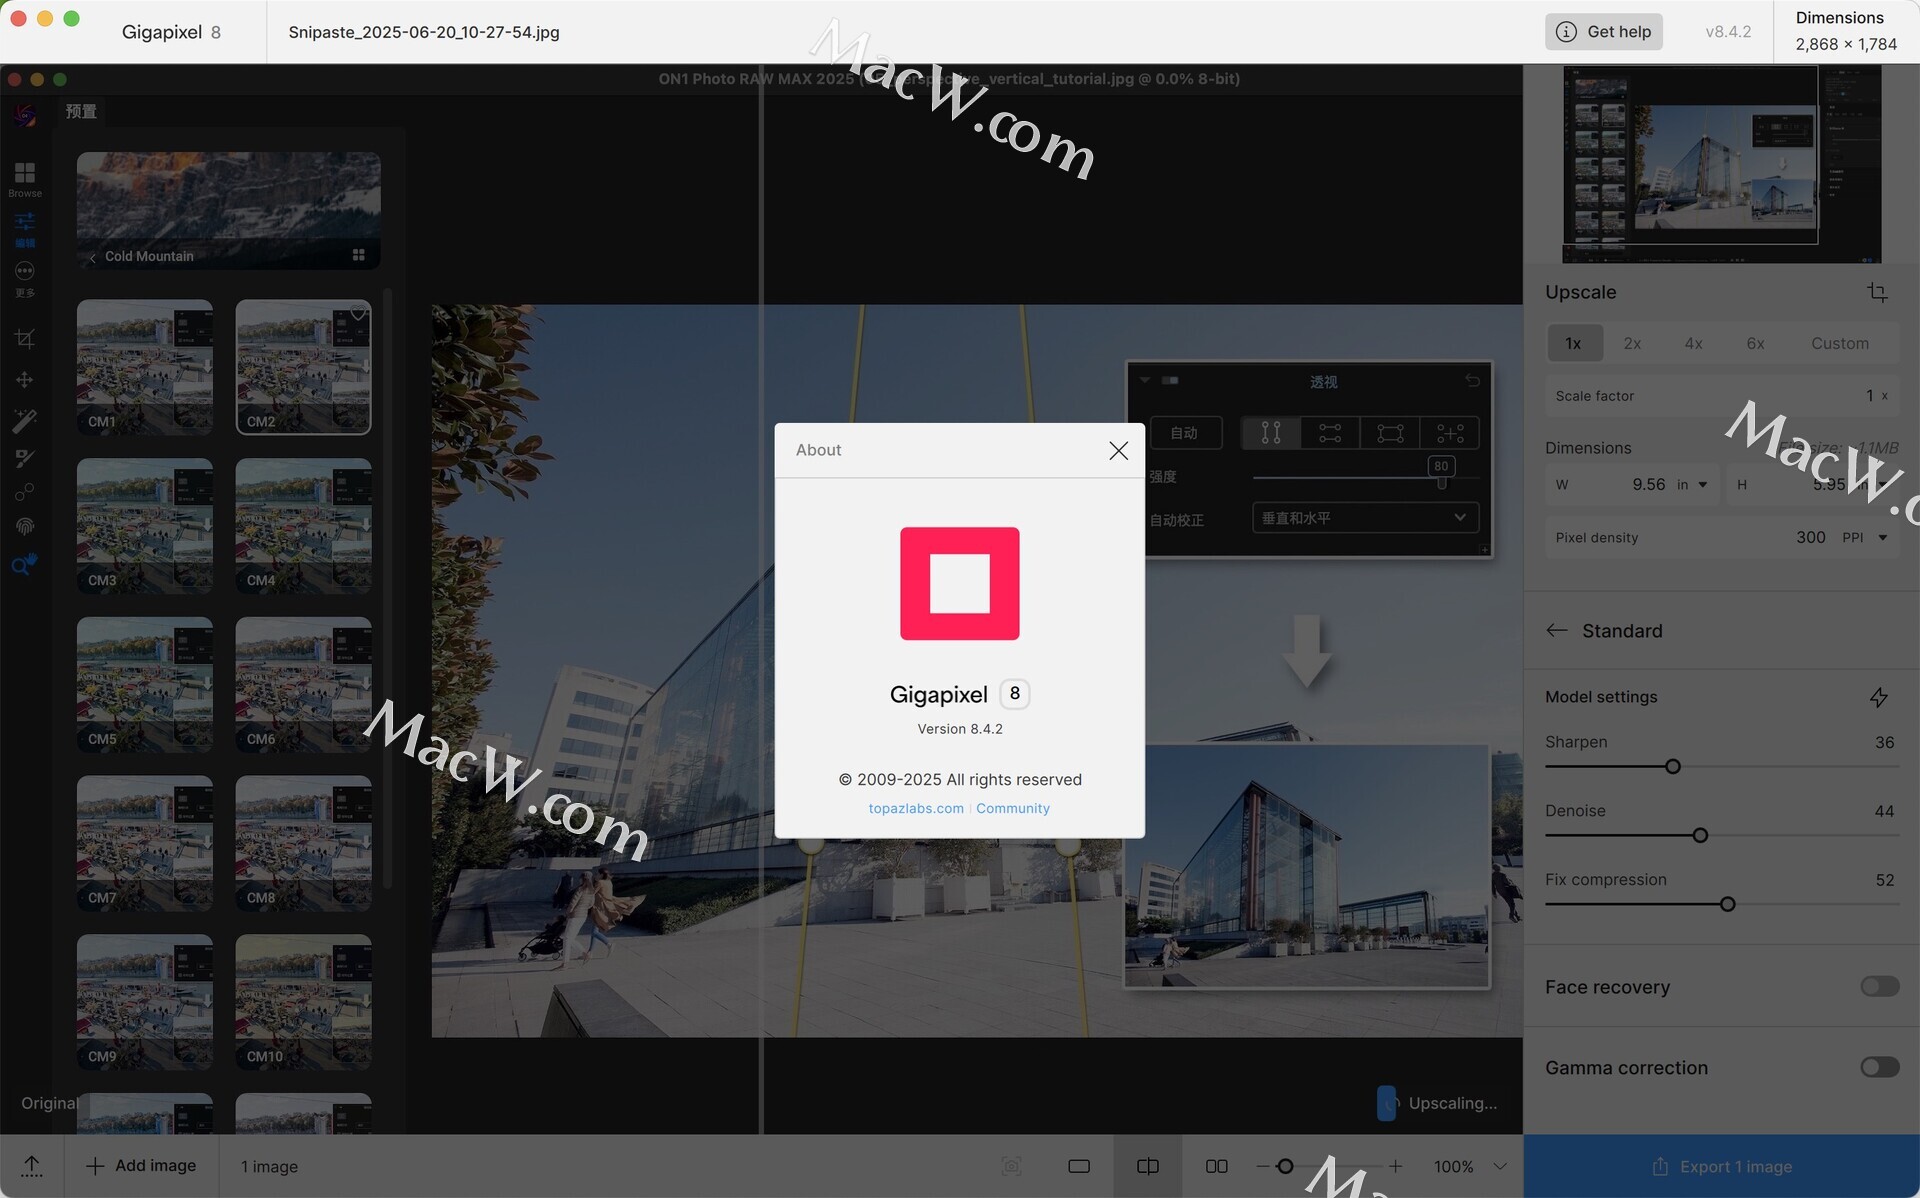Select the magic wand tool in ON1
Viewport: 1920px width, 1198px height.
click(x=25, y=420)
